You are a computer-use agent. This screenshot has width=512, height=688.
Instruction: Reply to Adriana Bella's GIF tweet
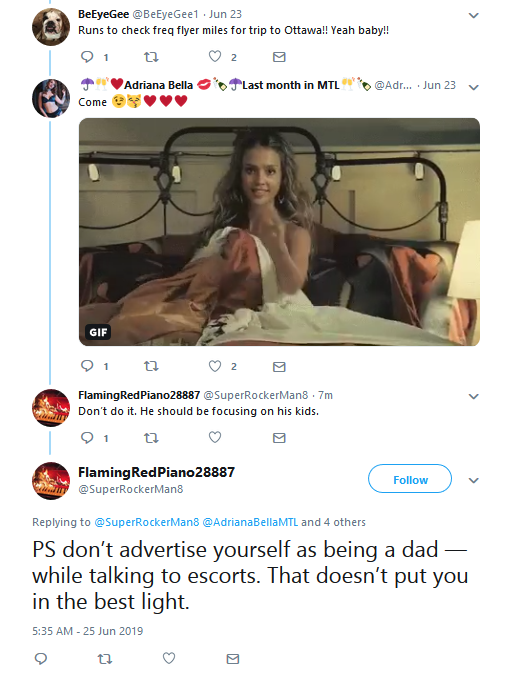[87, 366]
